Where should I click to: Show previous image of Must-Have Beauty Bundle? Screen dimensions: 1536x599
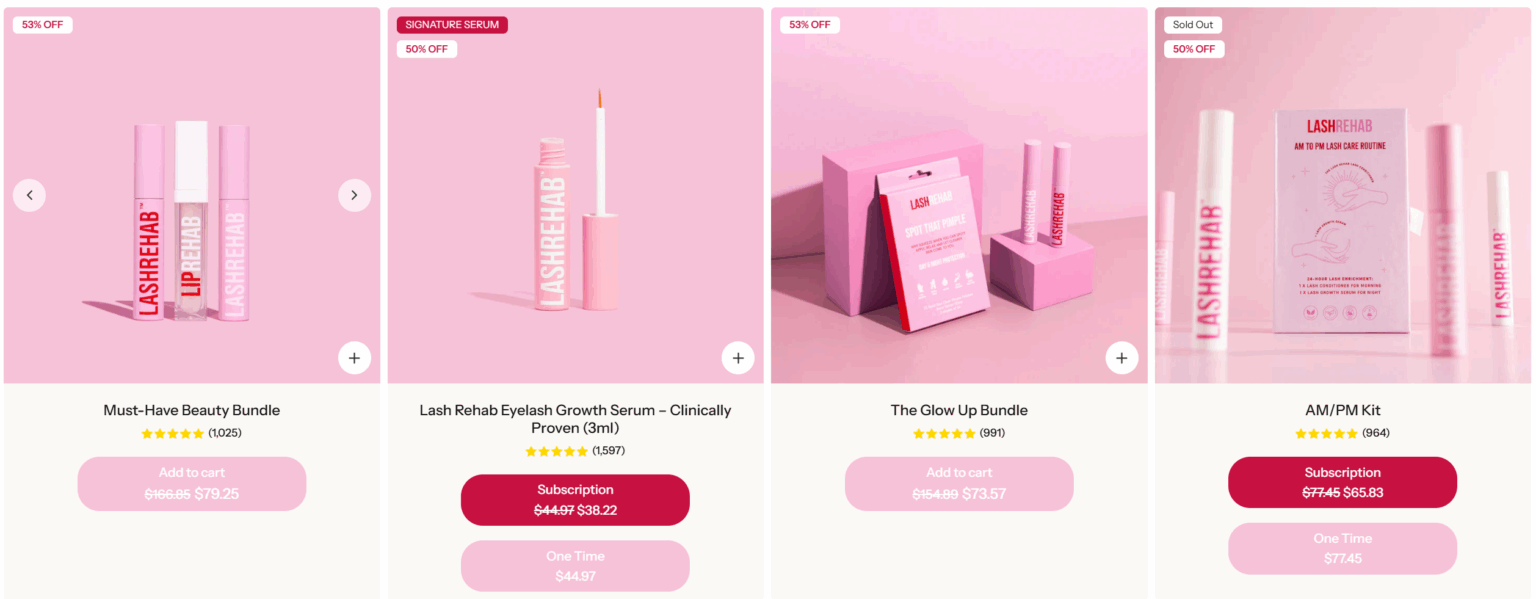29,195
